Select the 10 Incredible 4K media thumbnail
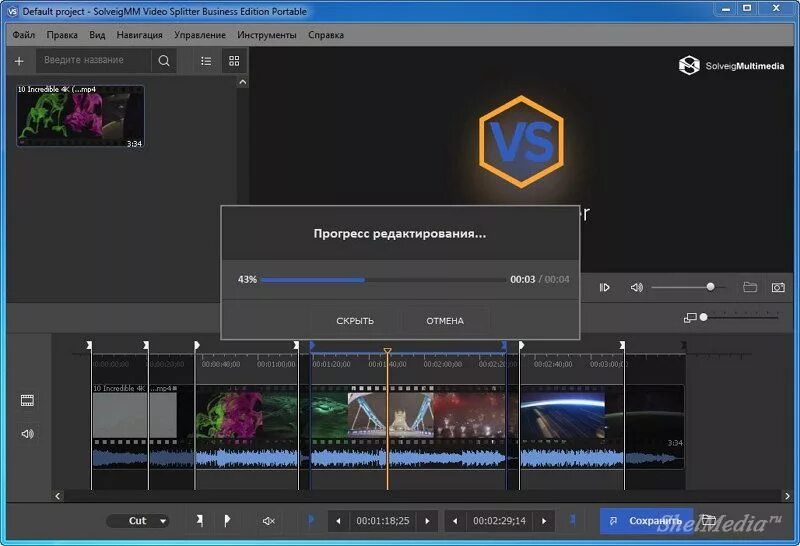This screenshot has height=546, width=800. pos(80,116)
